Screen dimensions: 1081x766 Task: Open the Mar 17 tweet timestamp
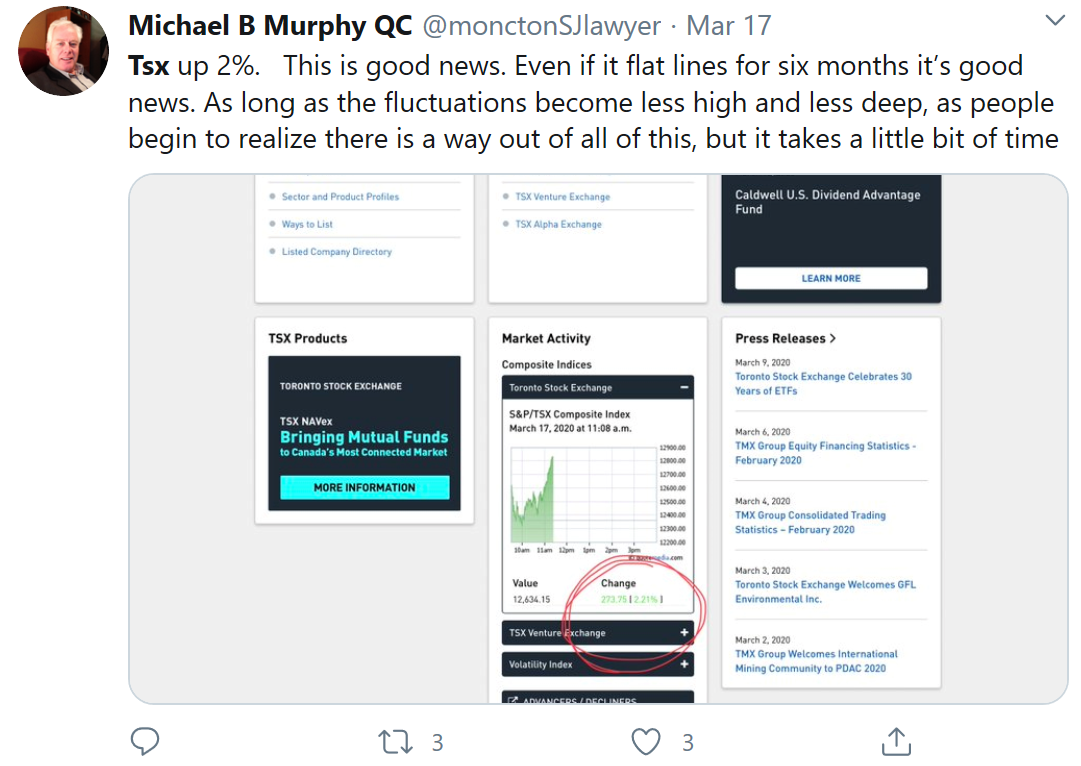click(731, 27)
